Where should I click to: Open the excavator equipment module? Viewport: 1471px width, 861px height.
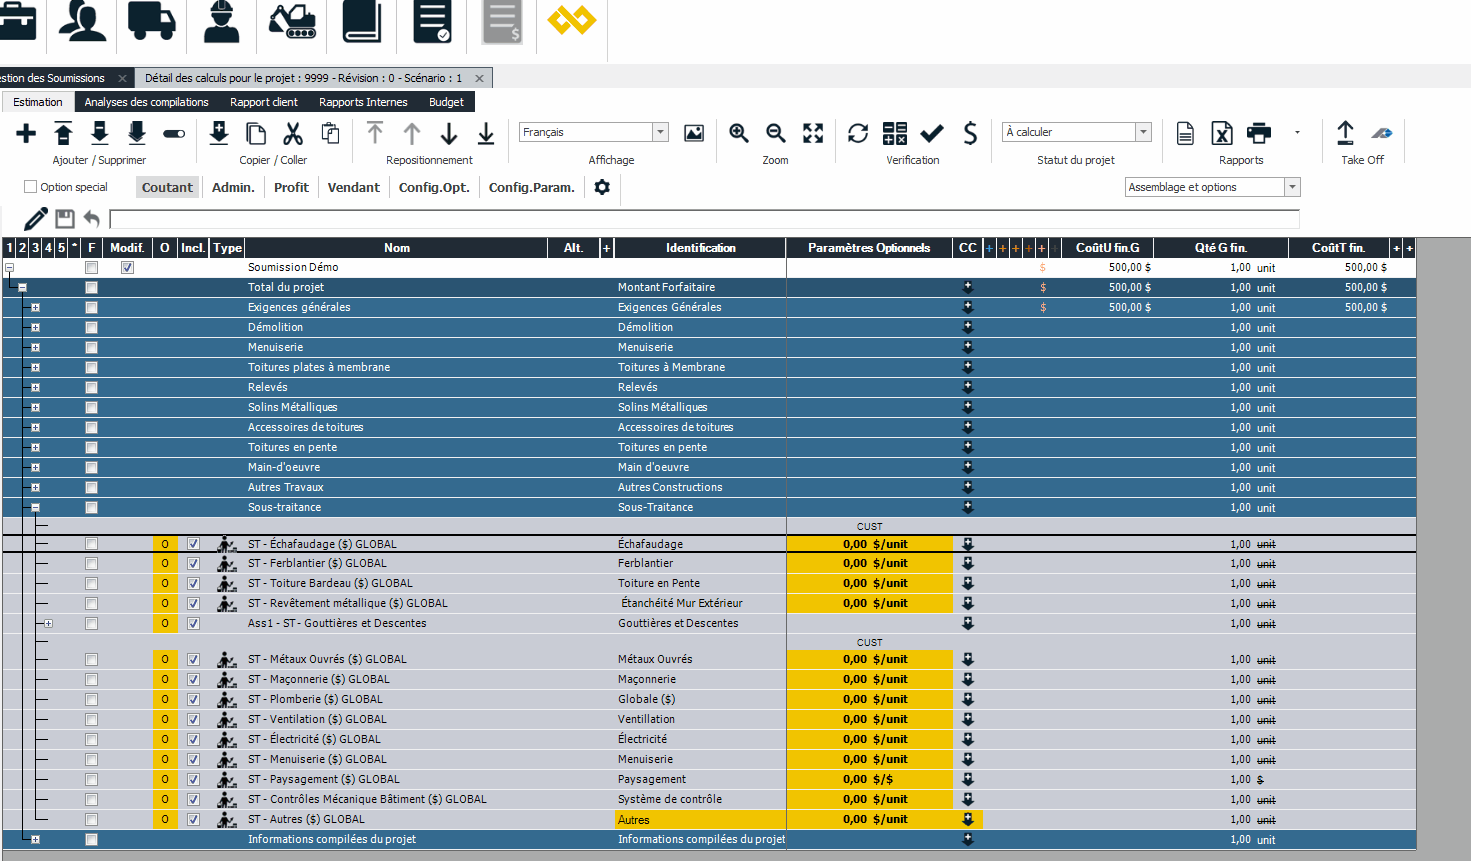tap(293, 21)
